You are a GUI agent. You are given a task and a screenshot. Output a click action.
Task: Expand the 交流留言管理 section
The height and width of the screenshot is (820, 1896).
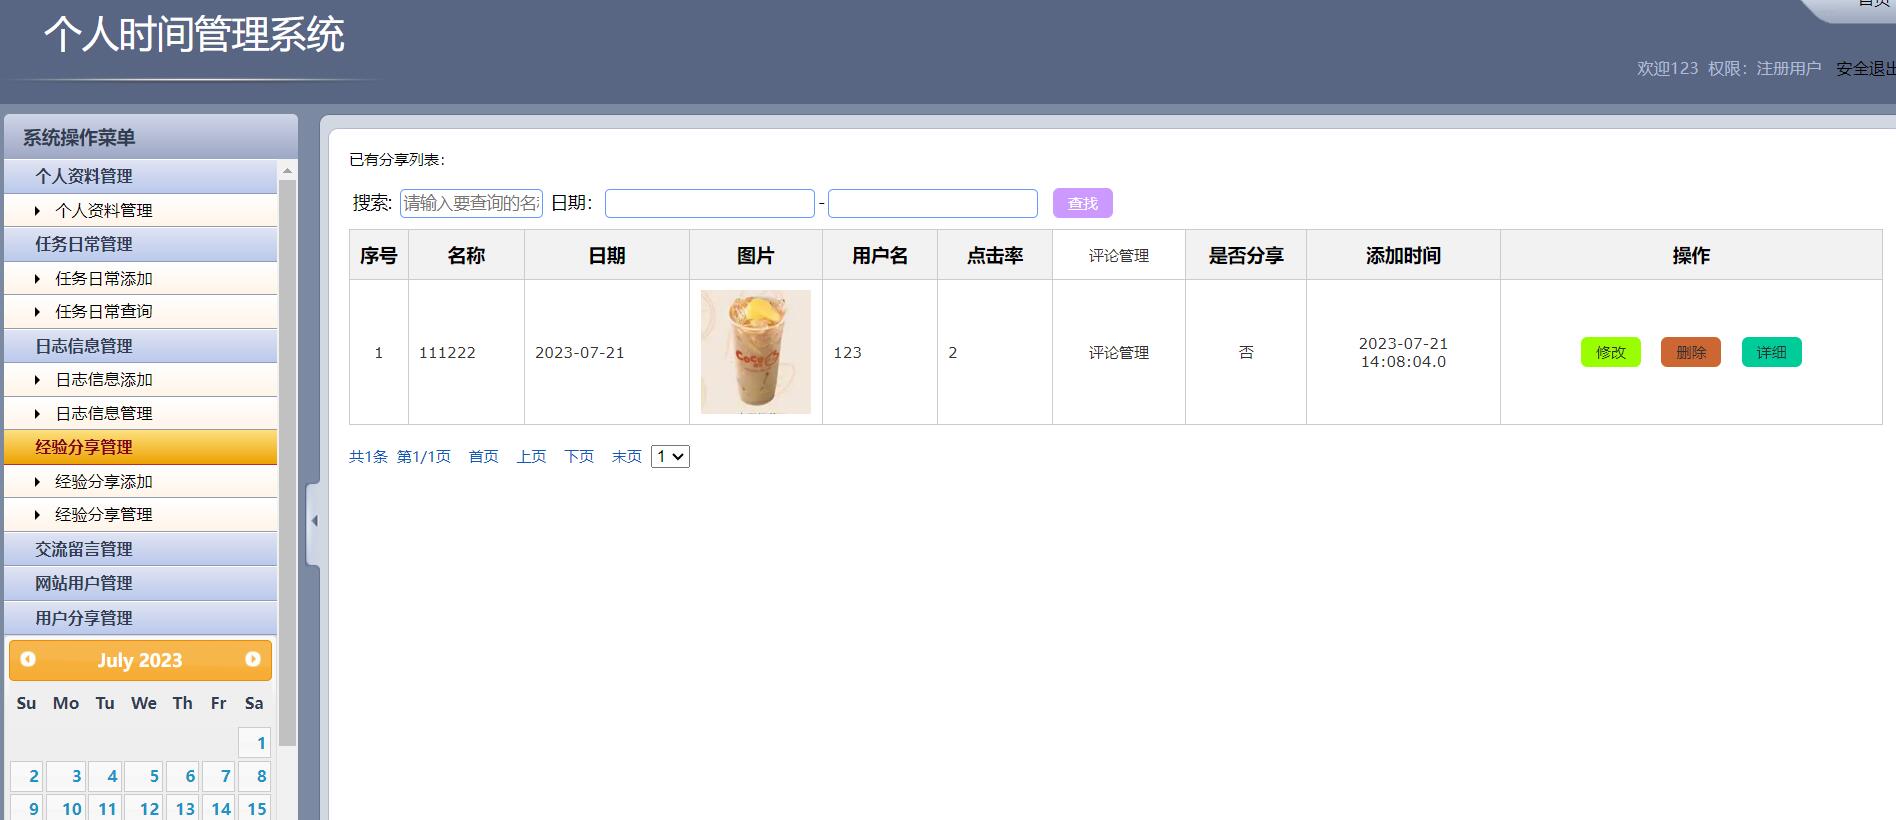coord(140,549)
